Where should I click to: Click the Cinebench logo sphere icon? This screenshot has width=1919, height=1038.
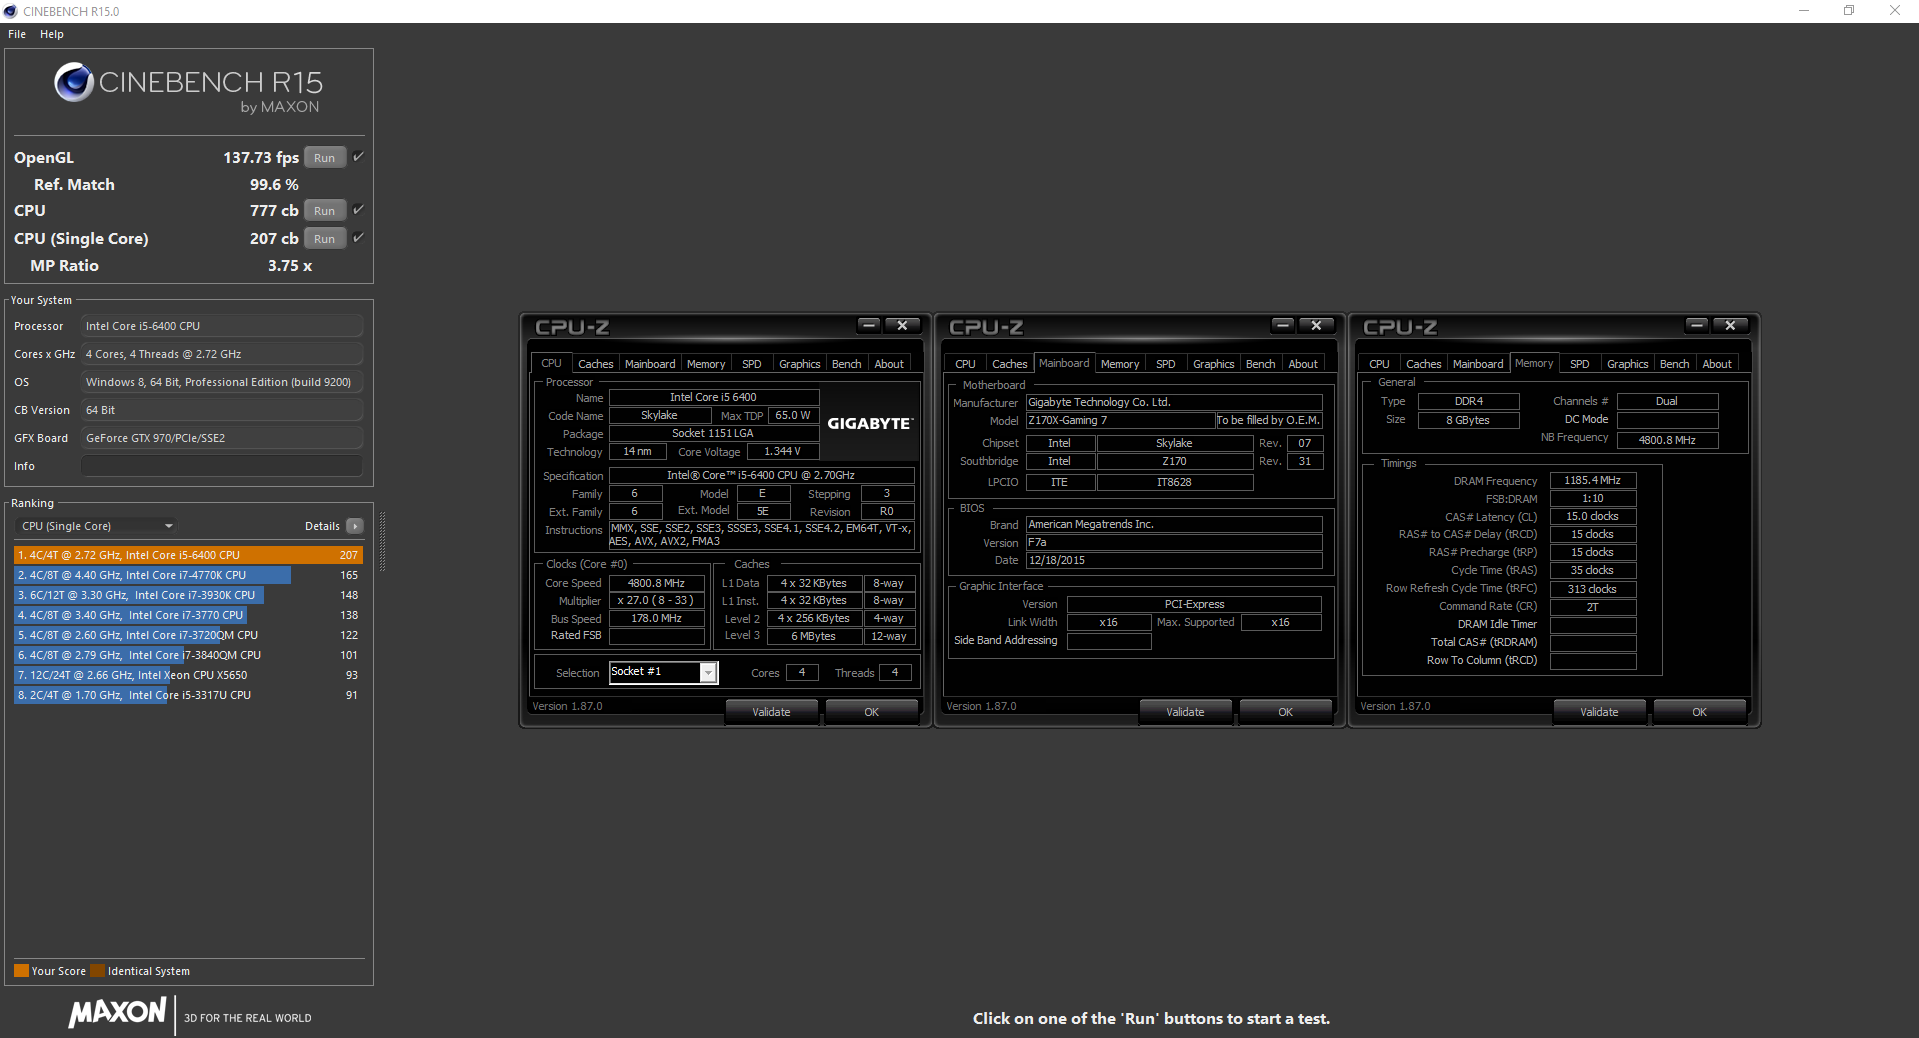[74, 83]
